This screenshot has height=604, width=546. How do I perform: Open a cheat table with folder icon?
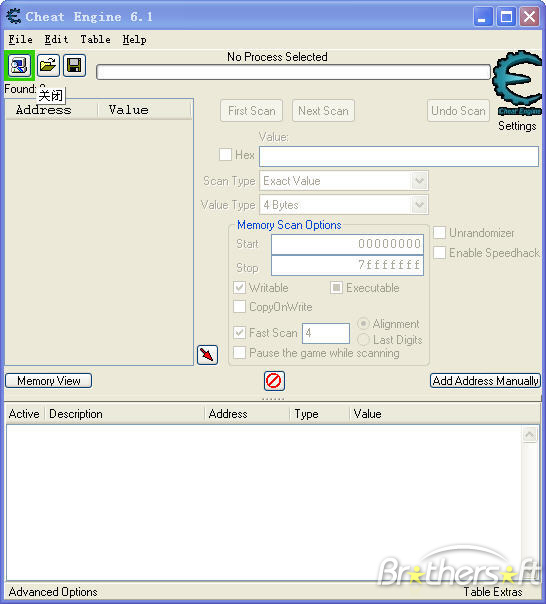click(48, 65)
